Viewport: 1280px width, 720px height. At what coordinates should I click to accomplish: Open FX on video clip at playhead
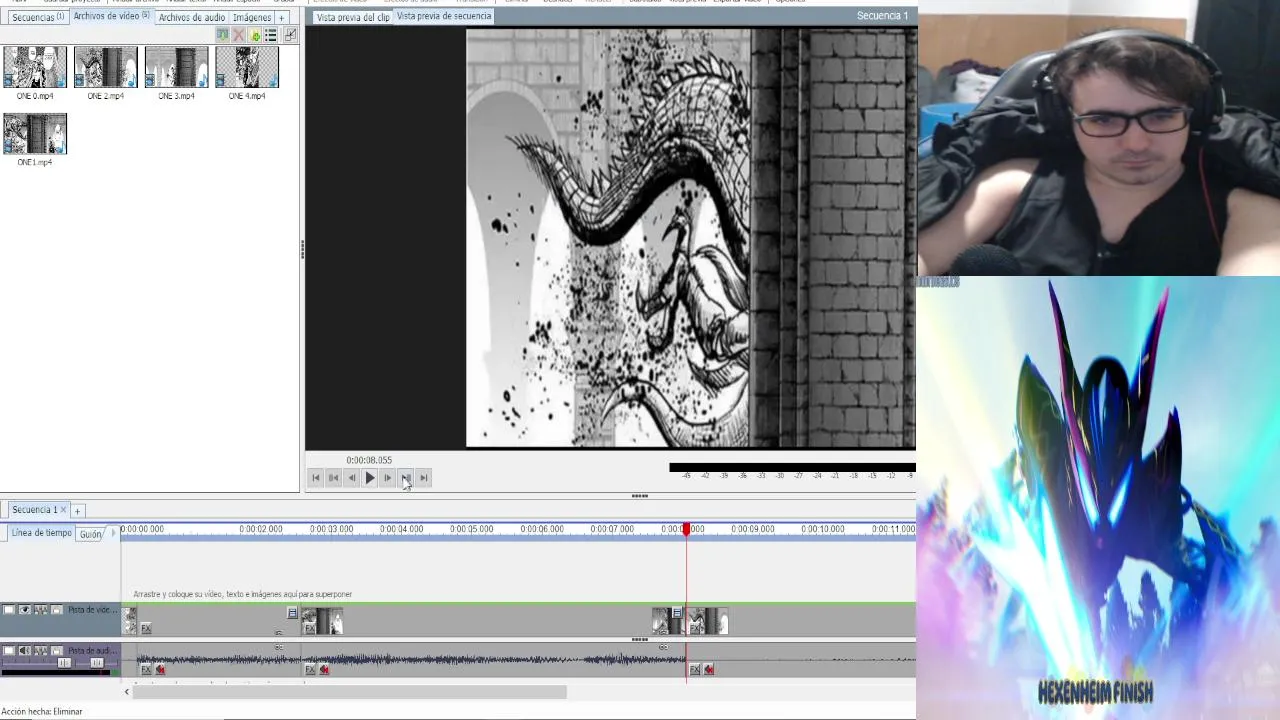[694, 627]
